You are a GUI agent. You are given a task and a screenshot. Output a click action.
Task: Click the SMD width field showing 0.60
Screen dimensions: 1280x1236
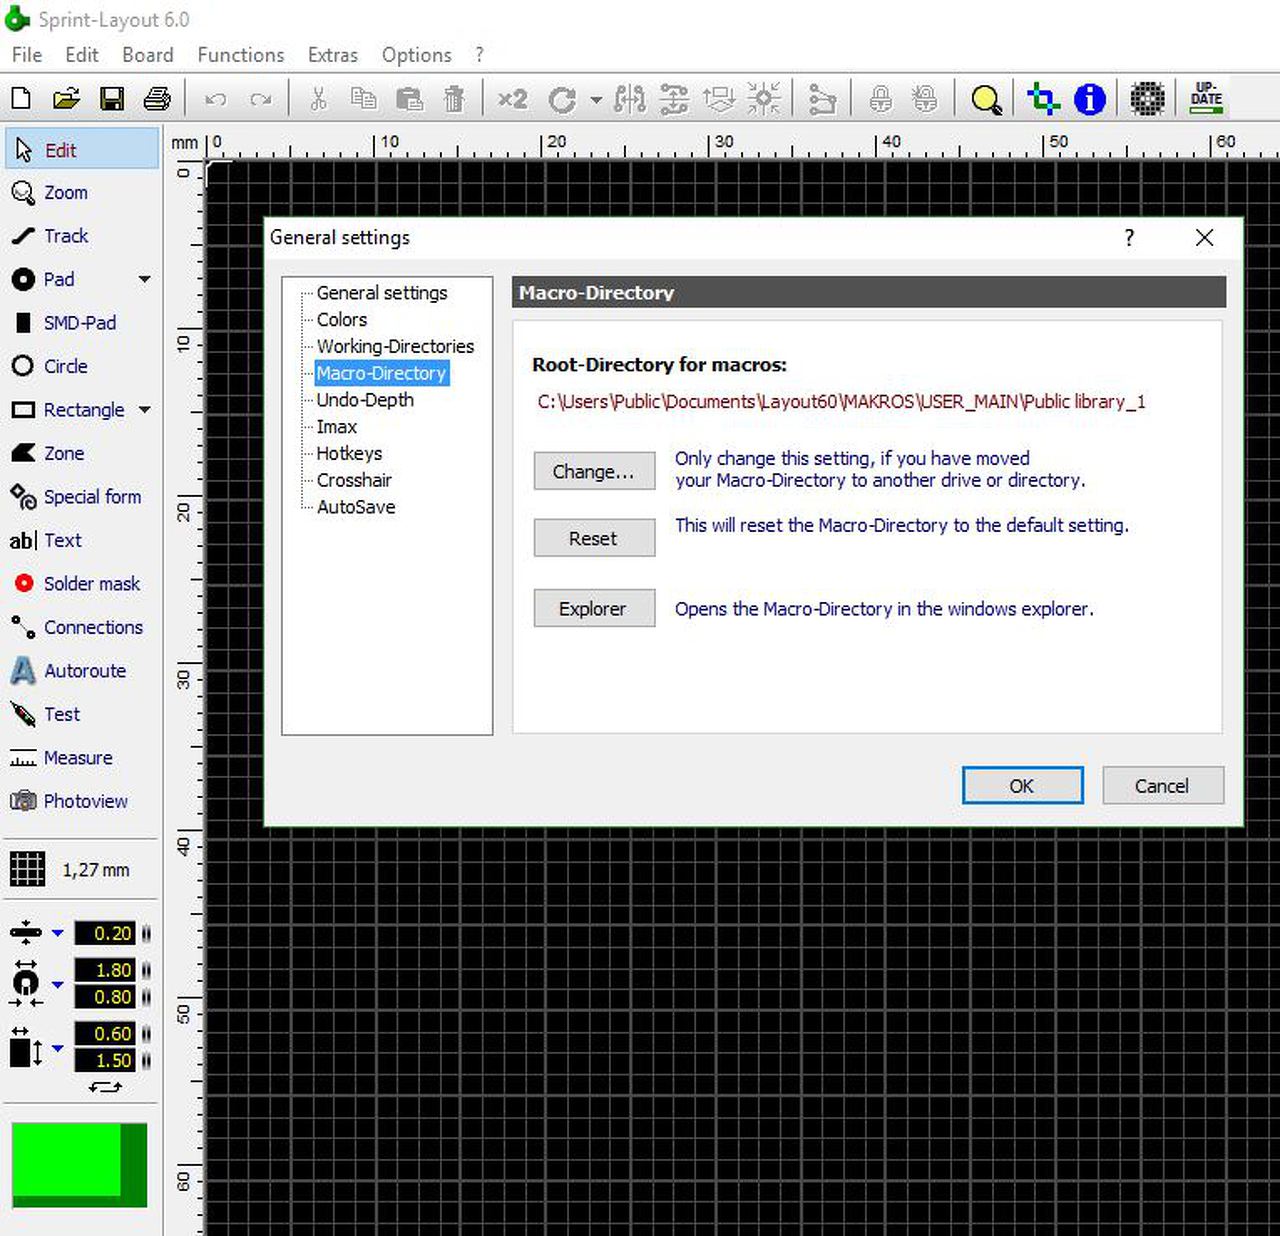tap(105, 1034)
